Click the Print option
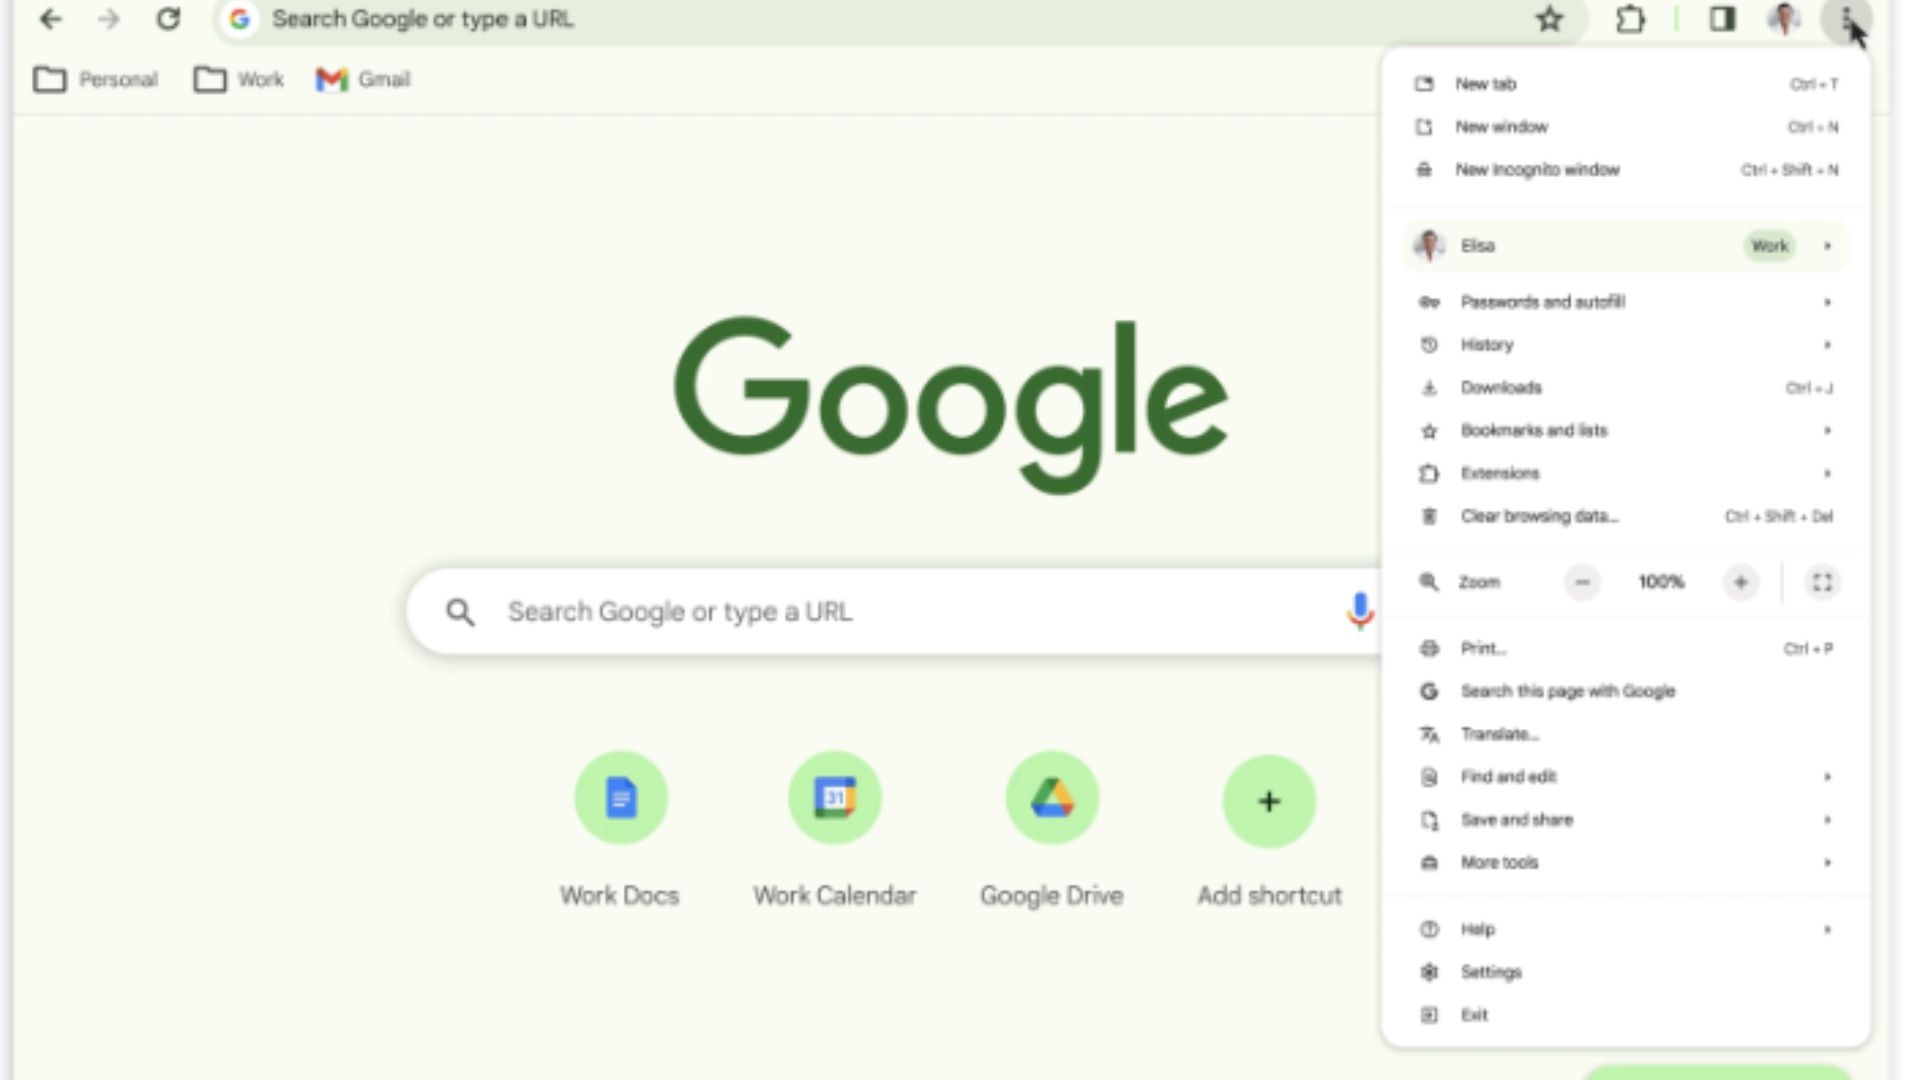Viewport: 1920px width, 1080px height. (x=1482, y=647)
